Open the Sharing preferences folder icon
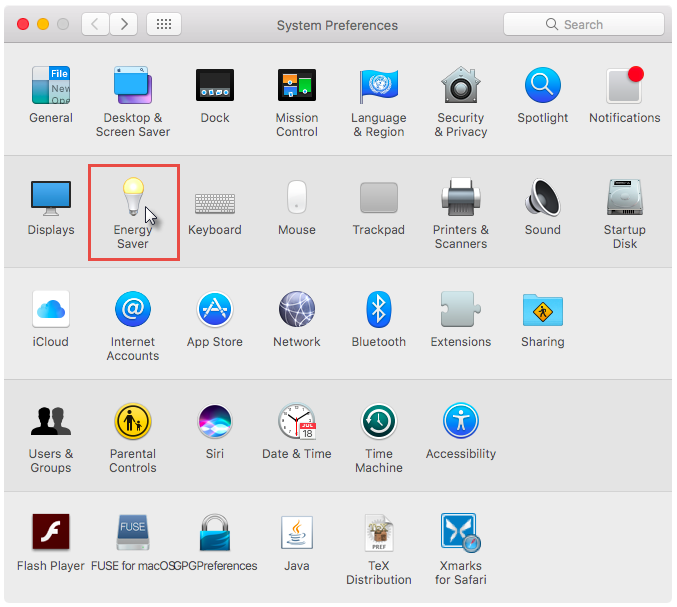The width and height of the screenshot is (677, 607). (x=543, y=310)
